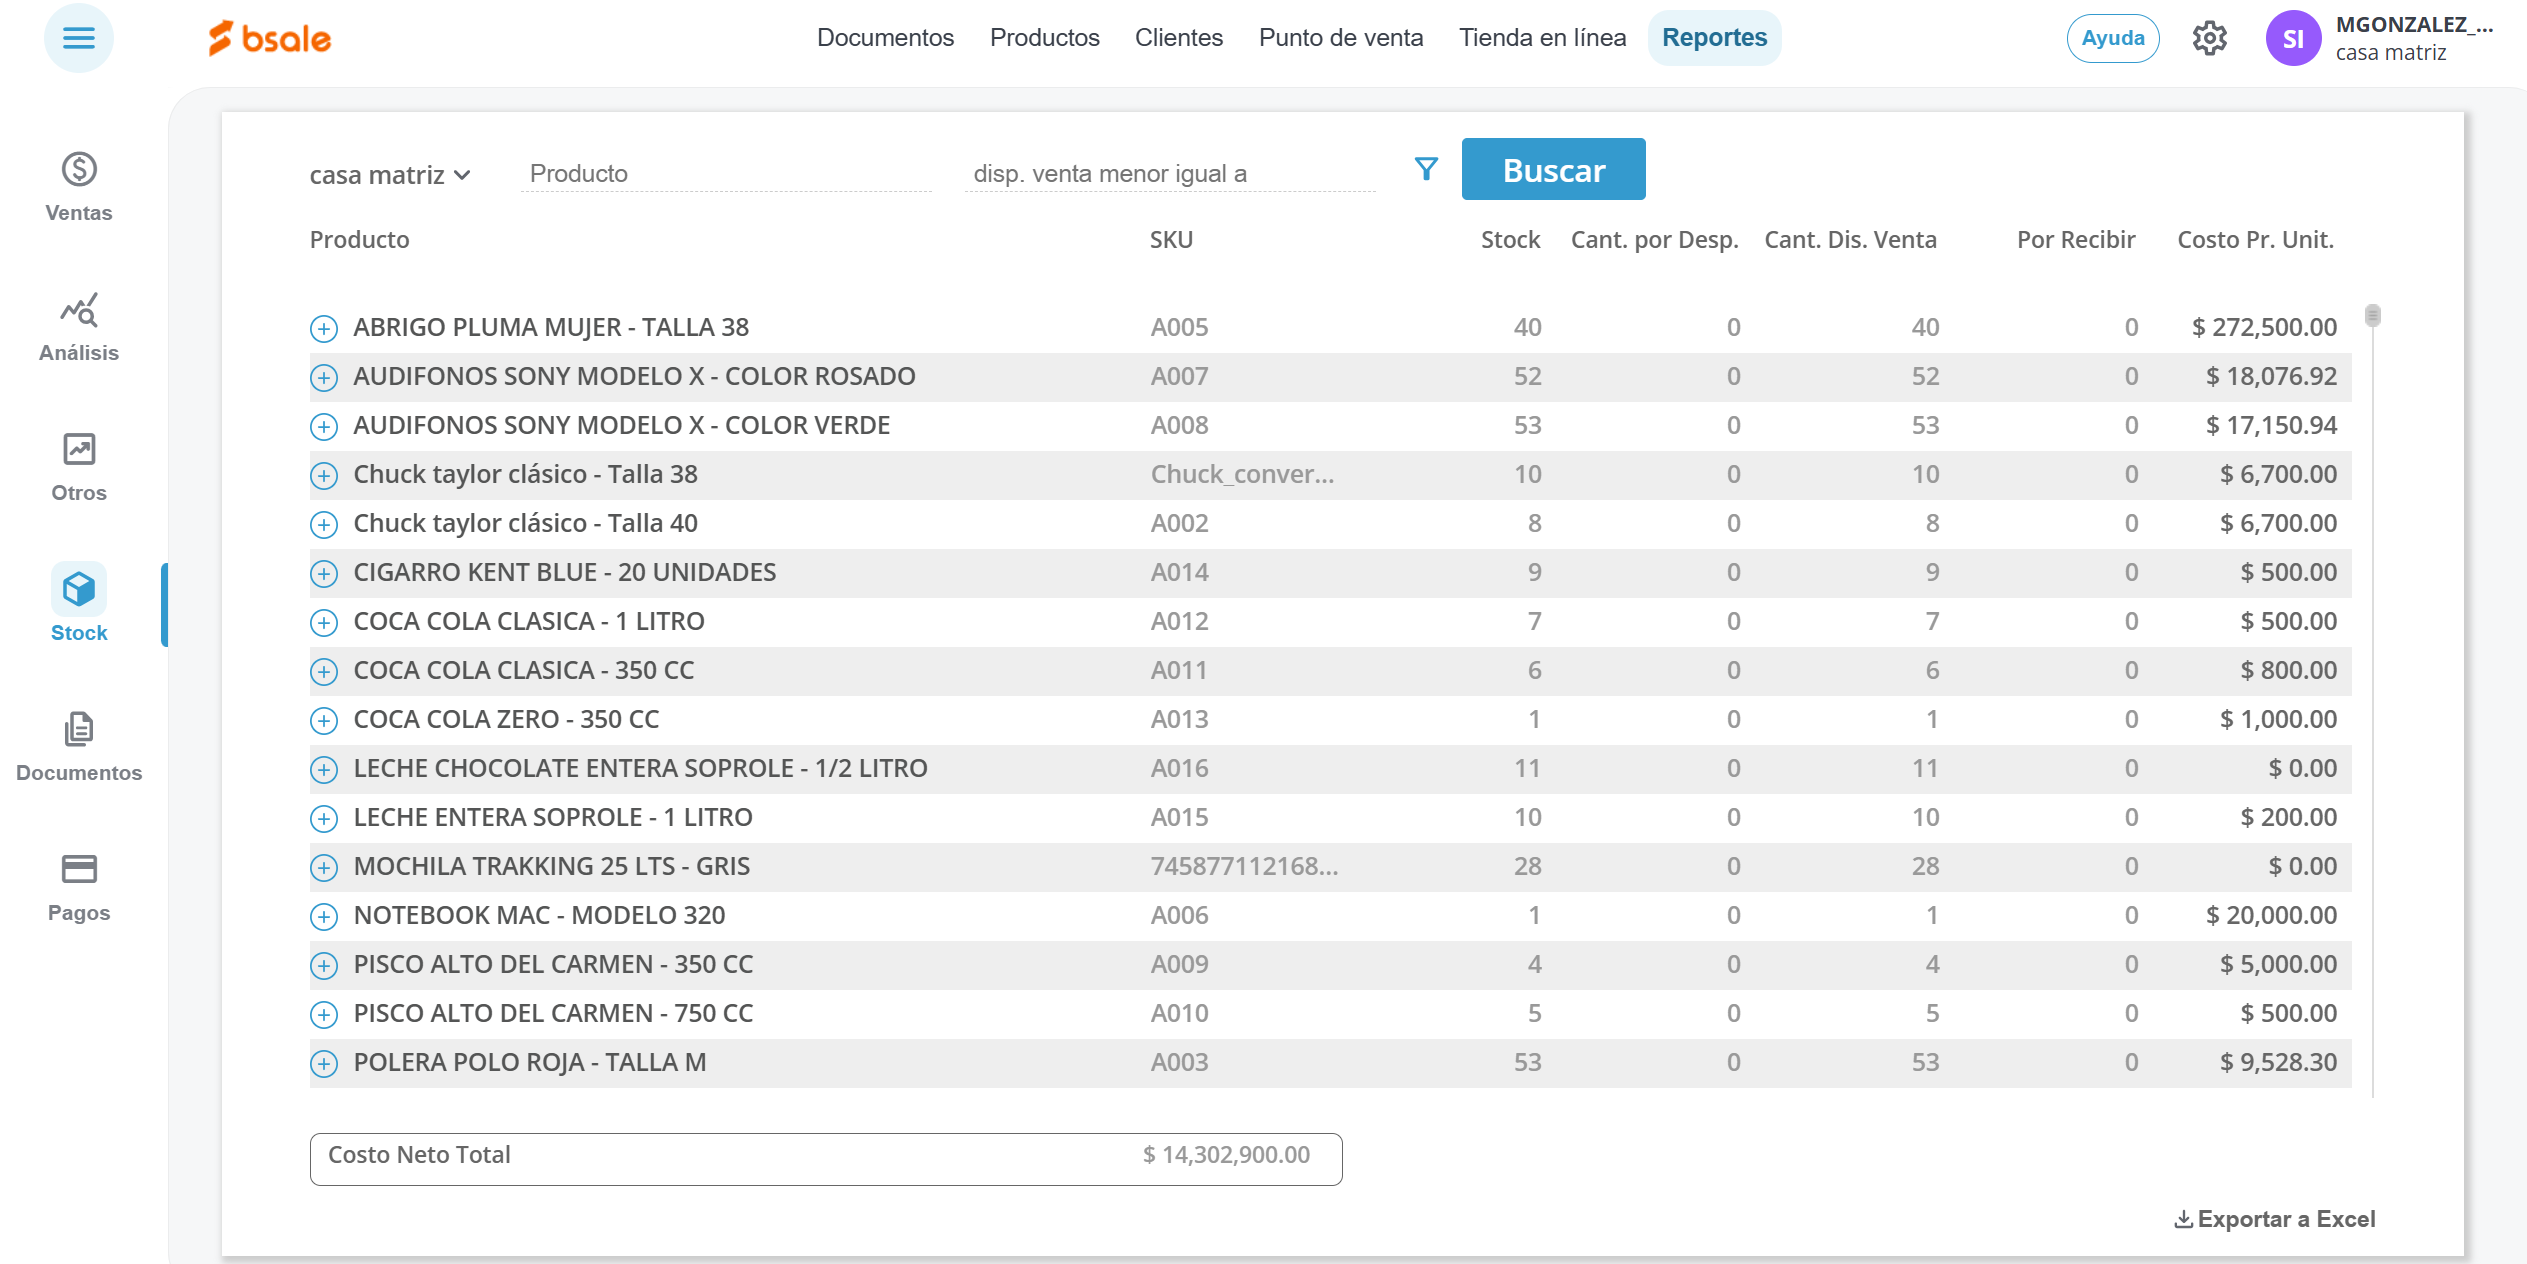Screen dimensions: 2527x1264
Task: Open the Otros reports icon
Action: pyautogui.click(x=79, y=450)
